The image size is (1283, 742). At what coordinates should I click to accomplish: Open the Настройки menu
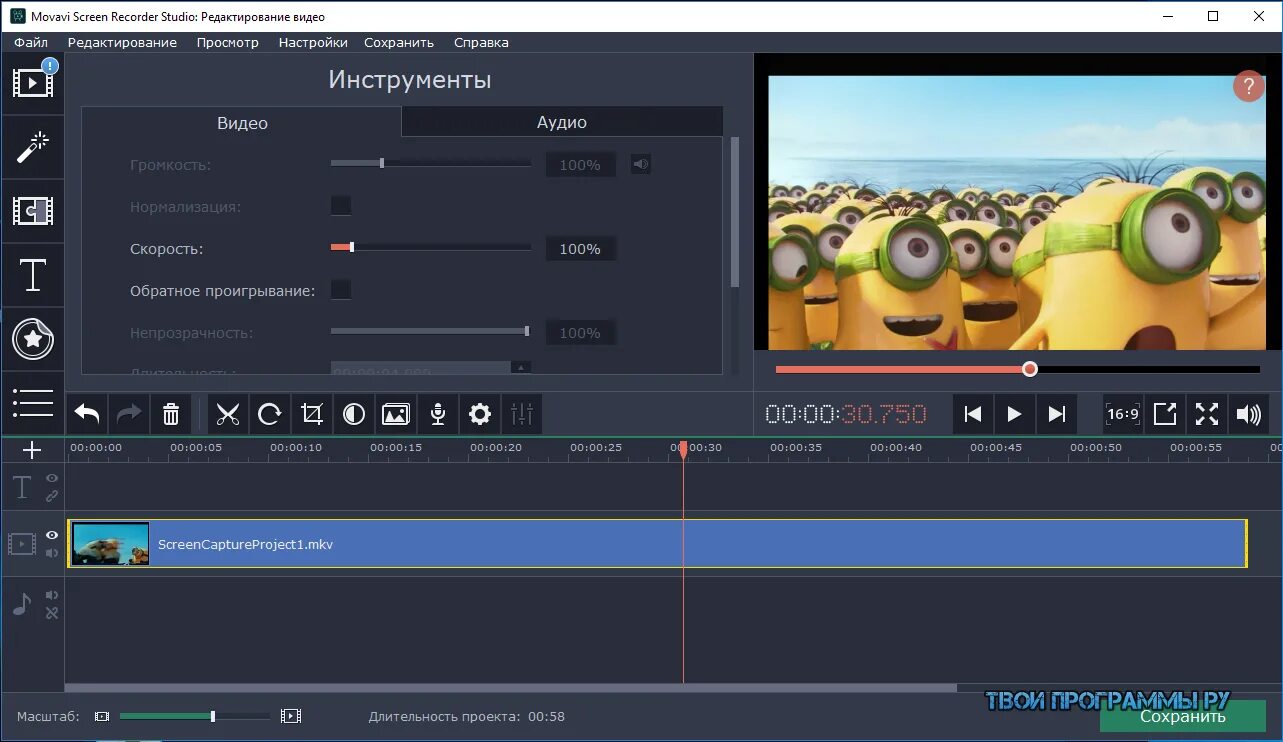(313, 42)
